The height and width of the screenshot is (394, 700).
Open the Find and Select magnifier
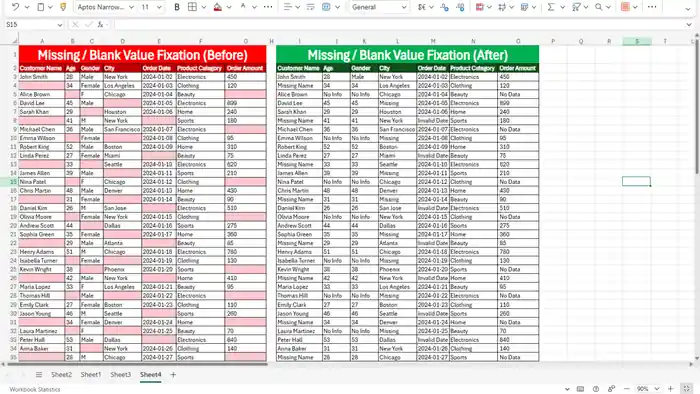[599, 7]
